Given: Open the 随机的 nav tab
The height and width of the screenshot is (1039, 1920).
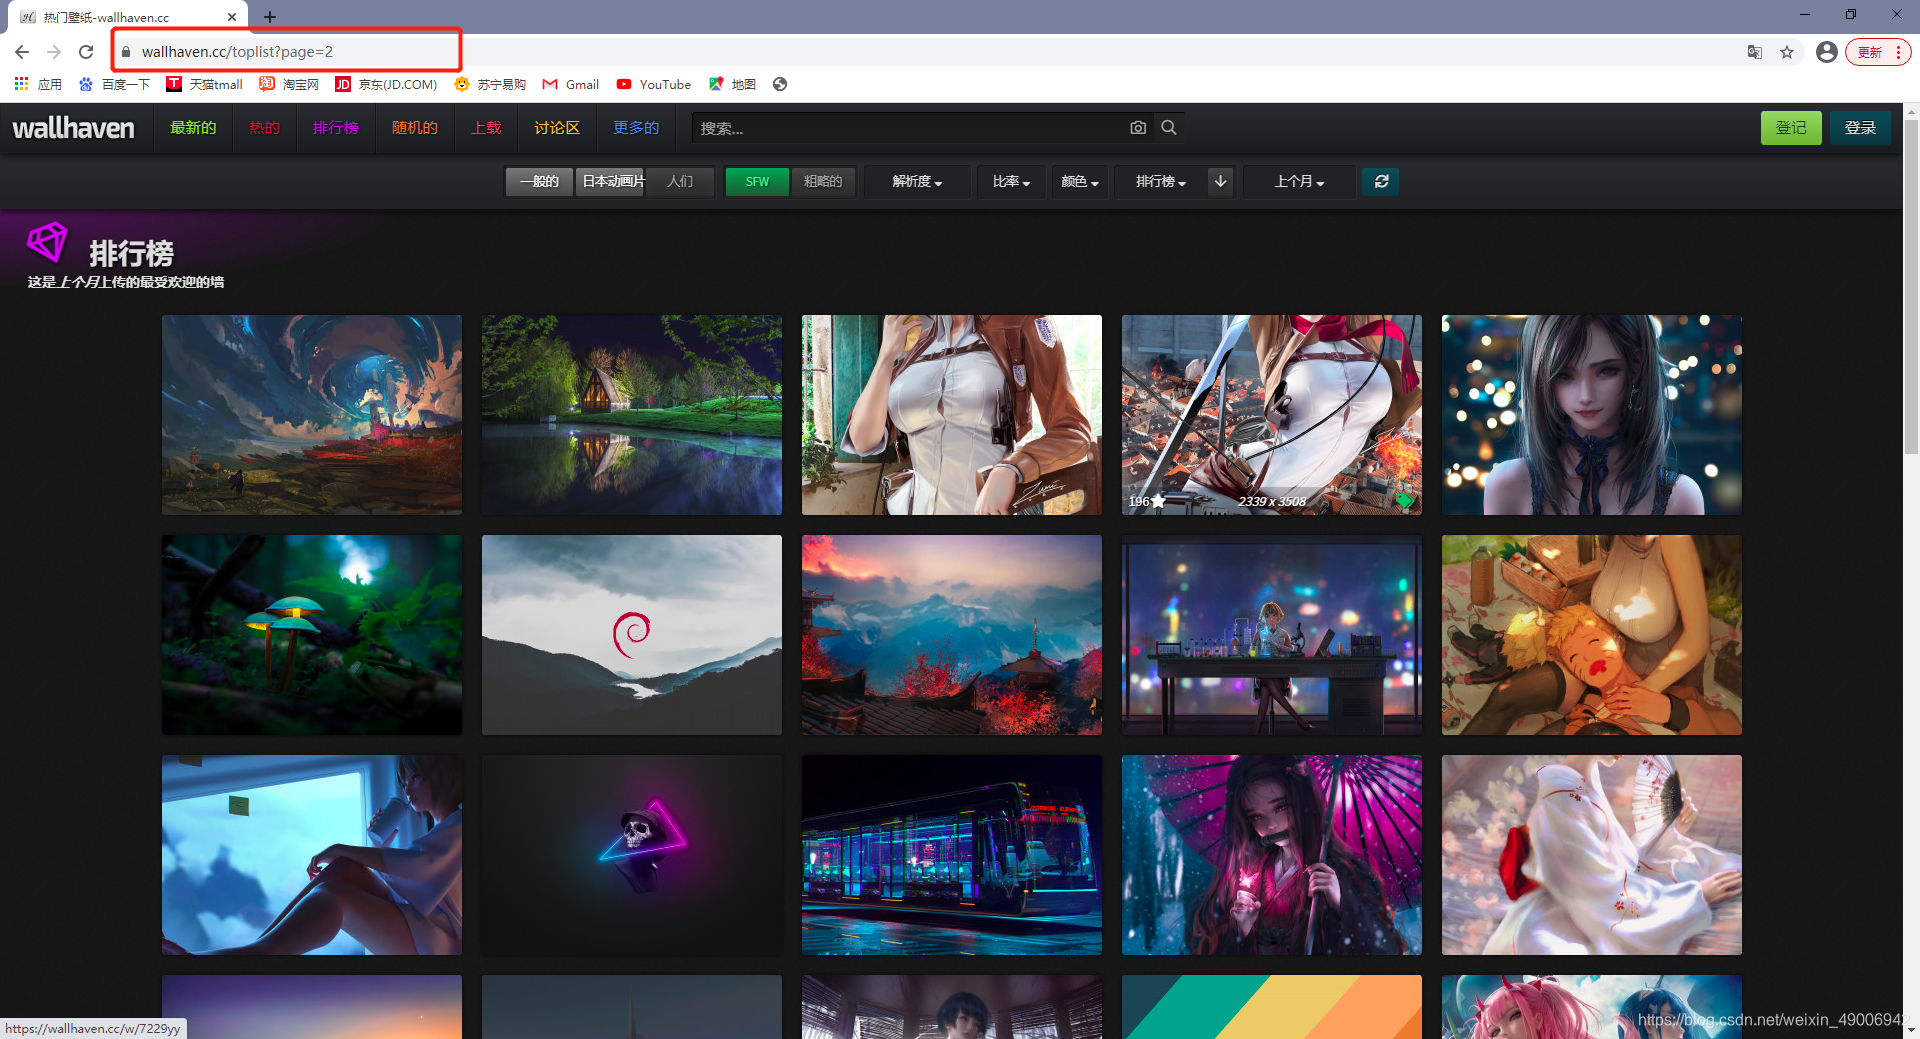Looking at the screenshot, I should pyautogui.click(x=414, y=128).
